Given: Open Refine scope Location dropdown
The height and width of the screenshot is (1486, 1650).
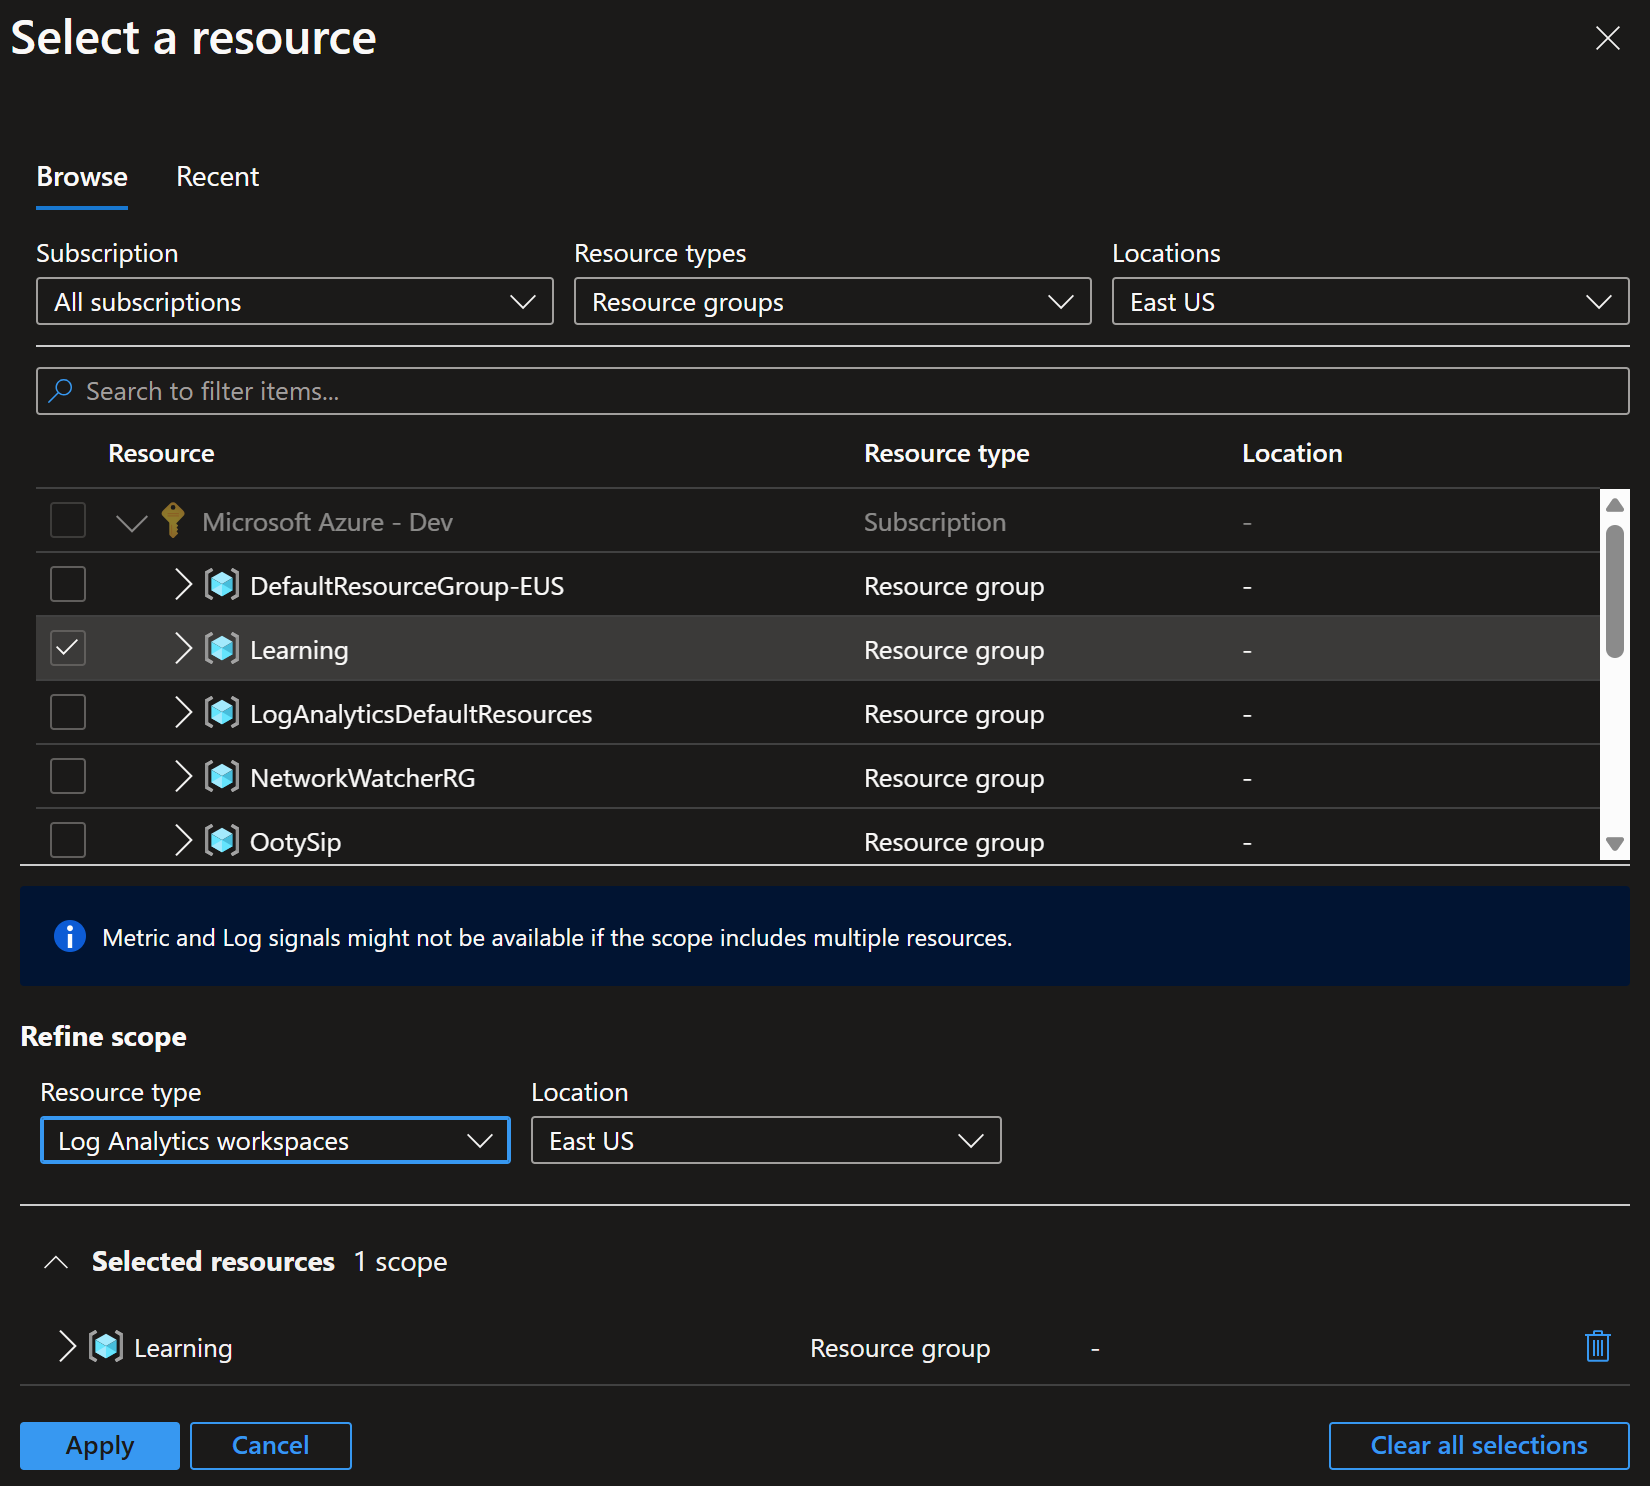Looking at the screenshot, I should click(766, 1140).
